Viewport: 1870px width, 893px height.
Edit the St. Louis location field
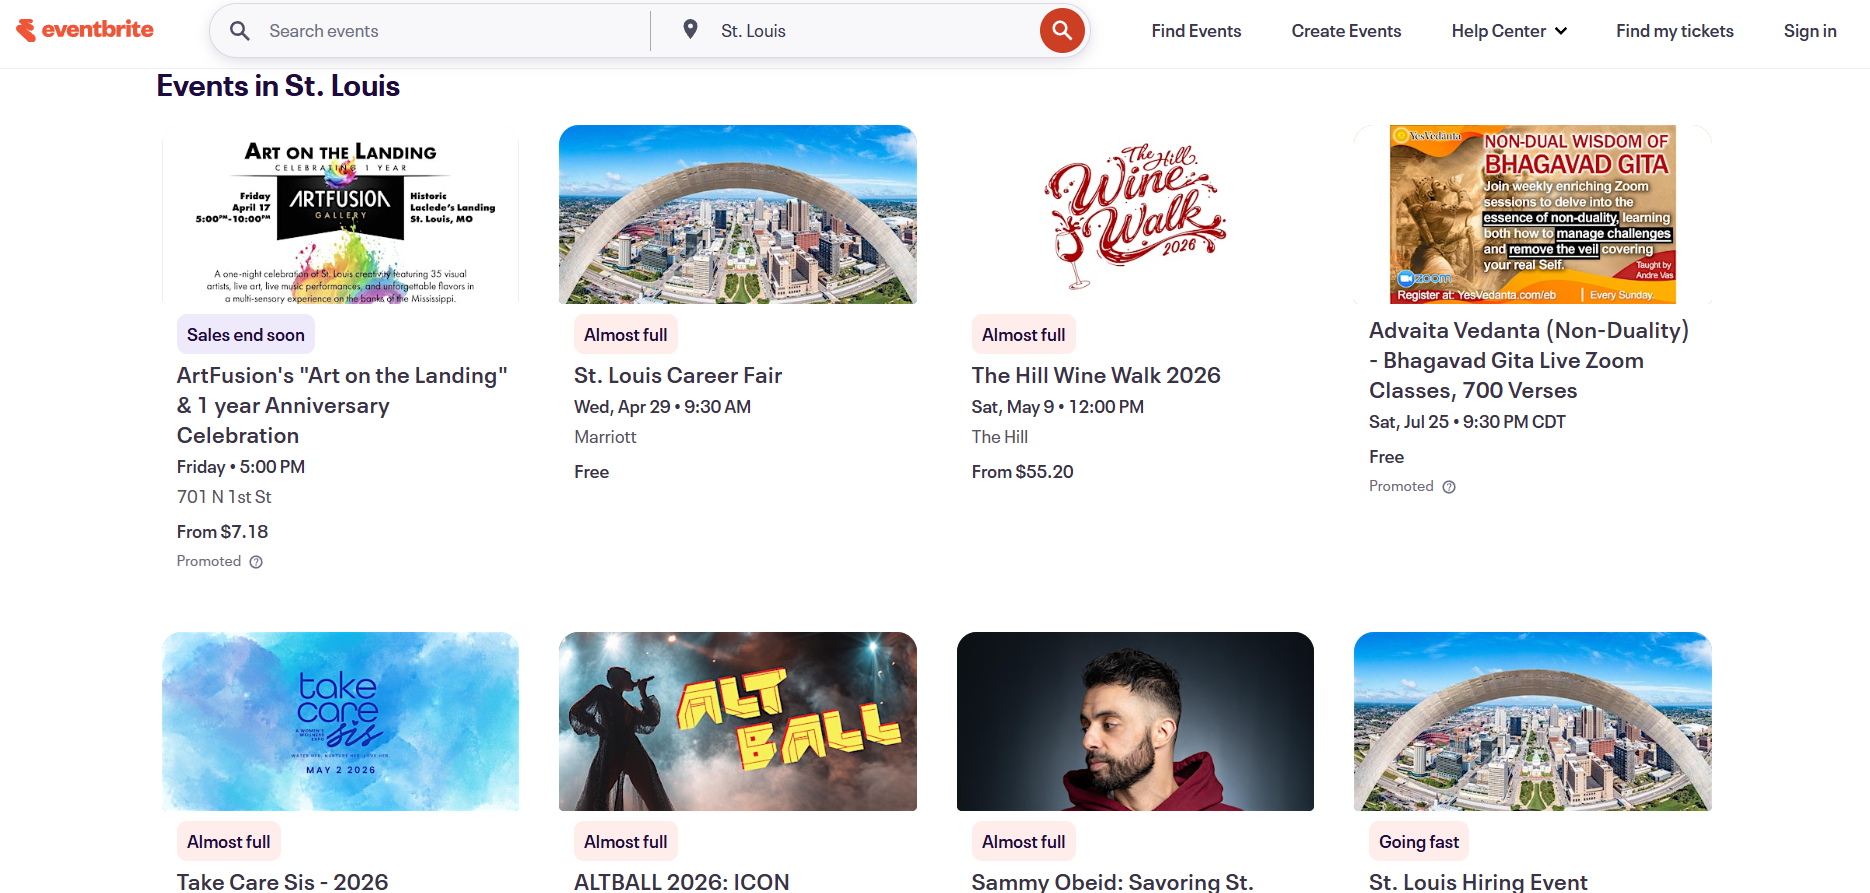click(870, 31)
